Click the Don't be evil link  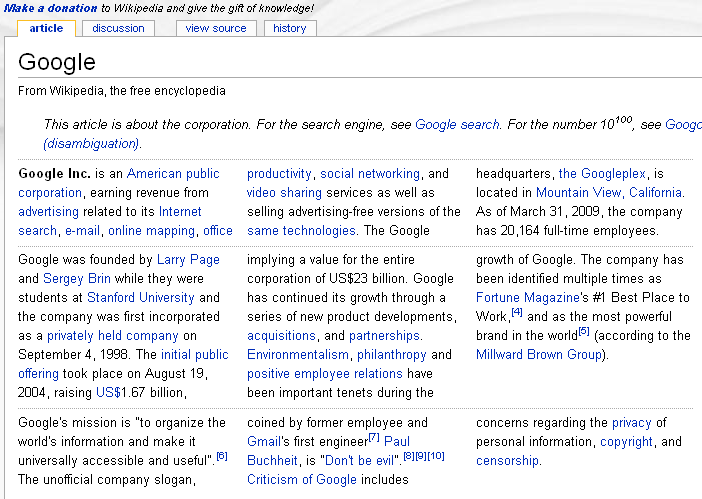[x=359, y=461]
